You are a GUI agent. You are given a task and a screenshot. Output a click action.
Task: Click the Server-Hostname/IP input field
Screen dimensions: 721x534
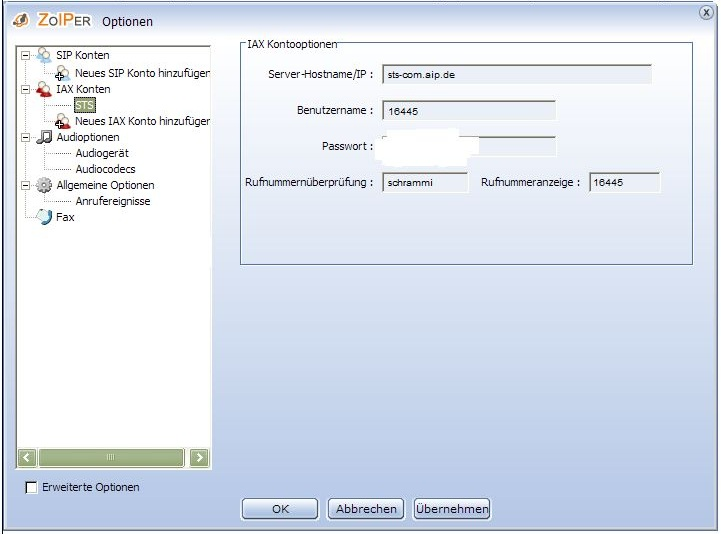(x=516, y=75)
